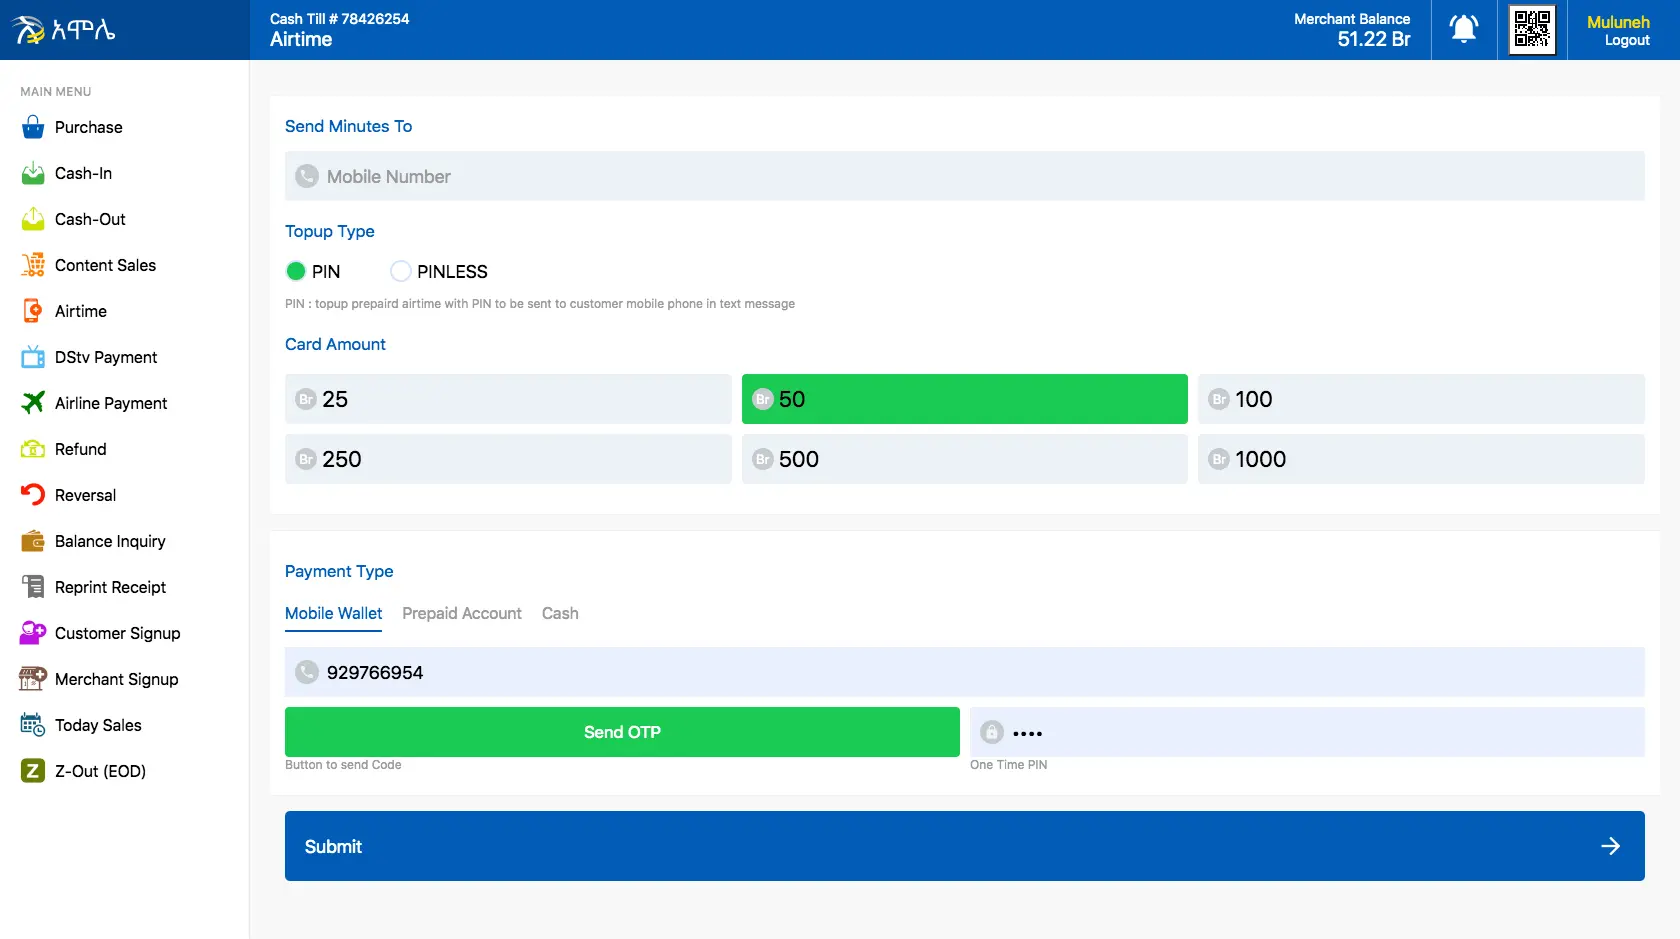Screen dimensions: 1680x939
Task: Open Merchant Signup from the menu
Action: tap(116, 679)
